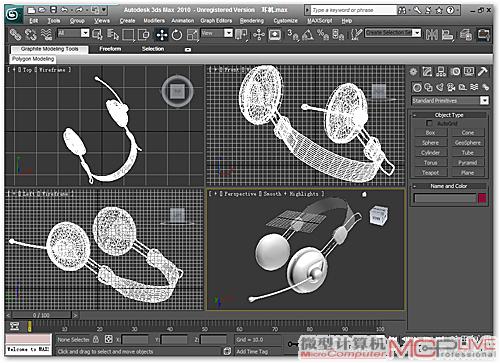
Task: Open the MAXScript menu
Action: click(x=320, y=21)
